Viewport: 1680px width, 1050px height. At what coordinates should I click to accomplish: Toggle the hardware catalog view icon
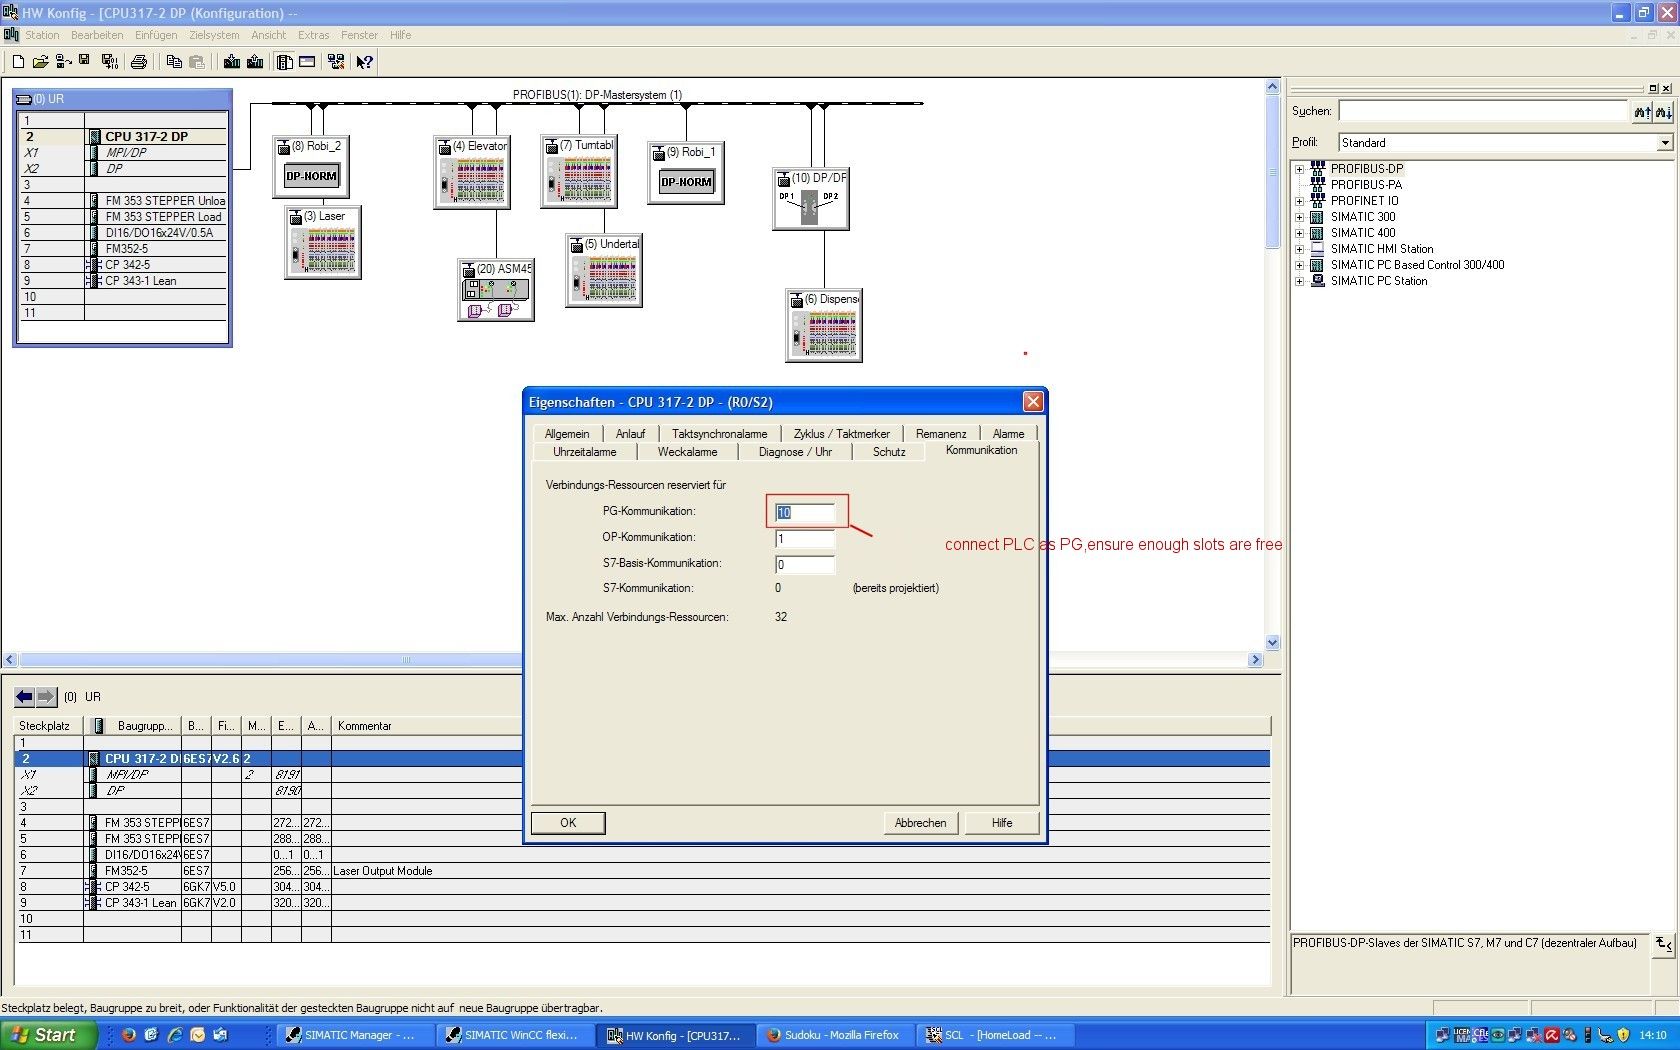click(285, 62)
